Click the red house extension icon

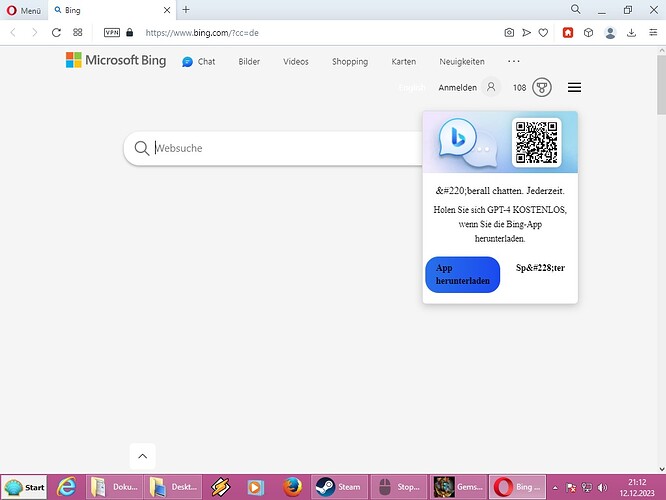click(x=568, y=33)
